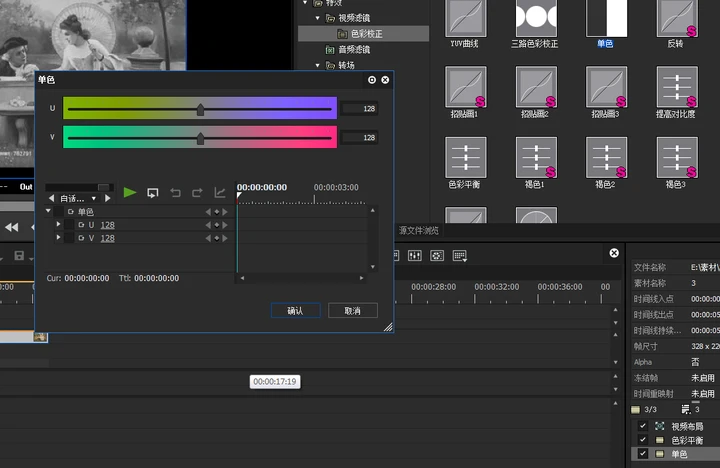Open the keyframe graph view icon
Image resolution: width=720 pixels, height=468 pixels.
(220, 192)
